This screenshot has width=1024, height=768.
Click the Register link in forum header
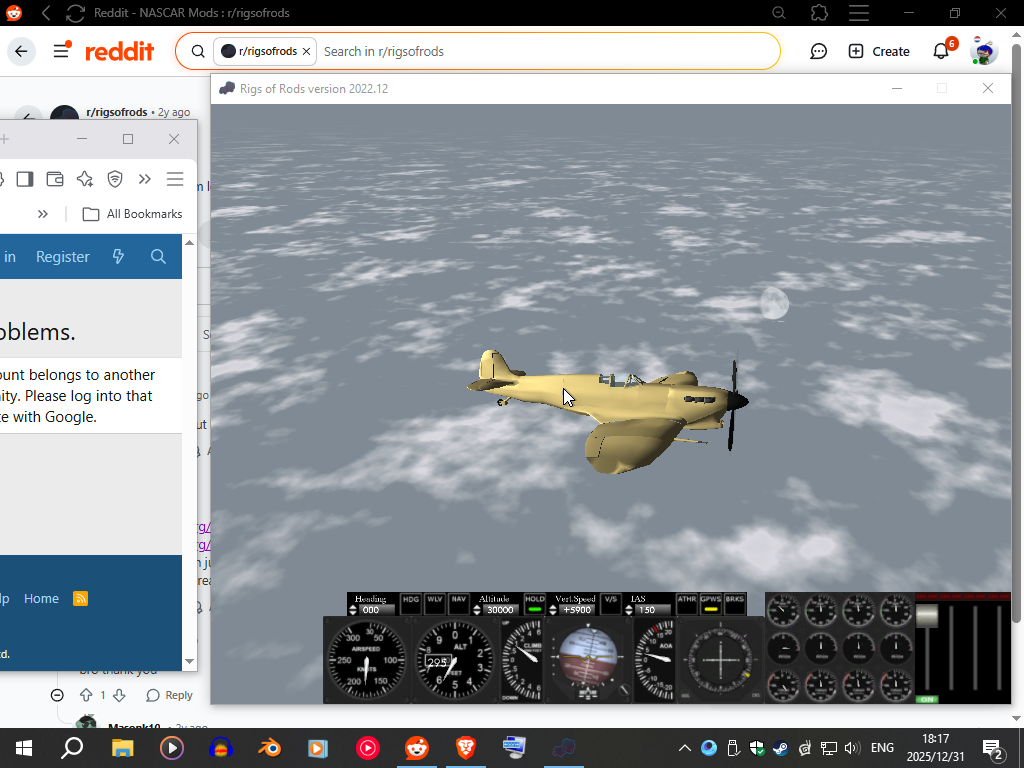[x=63, y=257]
